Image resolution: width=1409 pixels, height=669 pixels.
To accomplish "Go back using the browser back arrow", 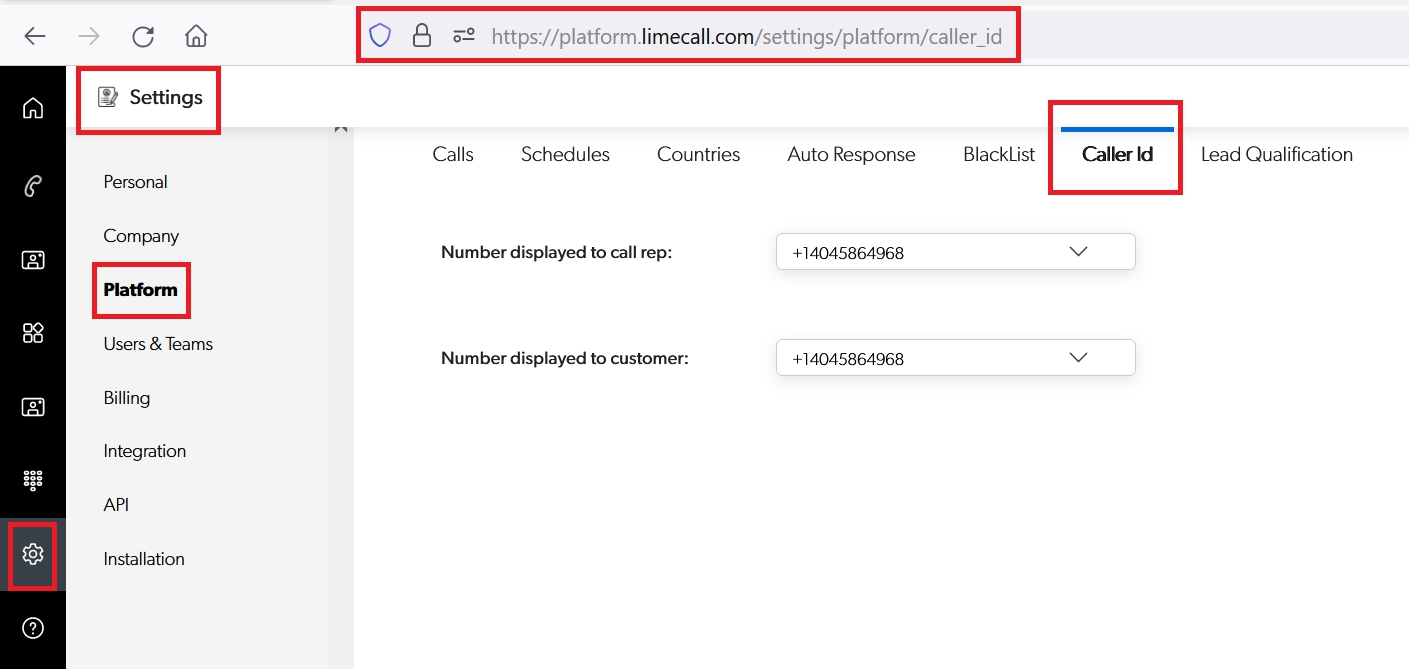I will pyautogui.click(x=35, y=37).
